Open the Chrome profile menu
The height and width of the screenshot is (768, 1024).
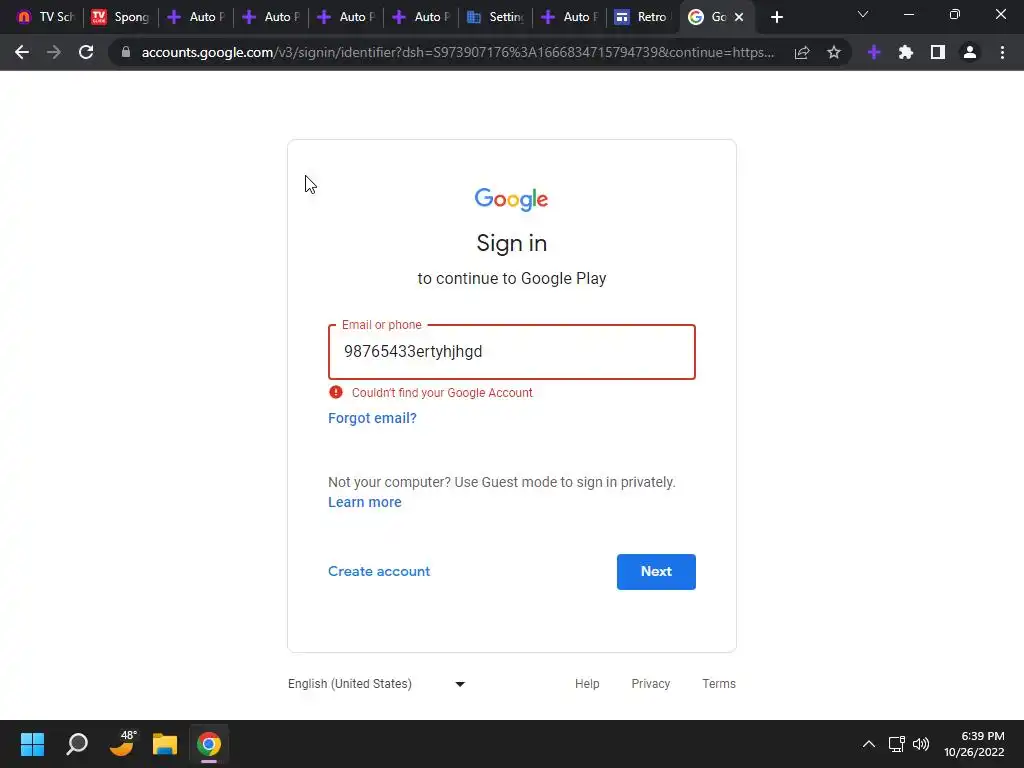click(970, 52)
